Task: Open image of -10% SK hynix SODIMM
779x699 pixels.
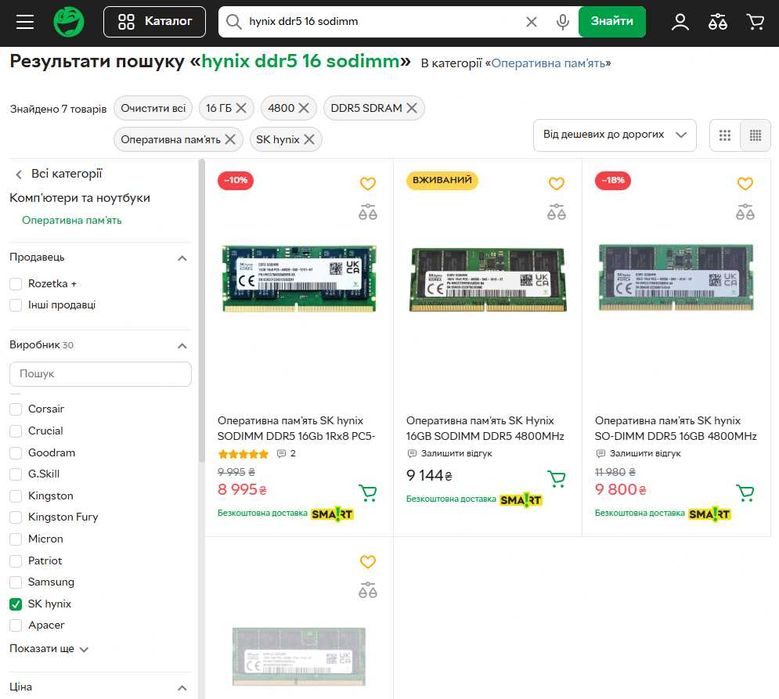Action: (299, 278)
